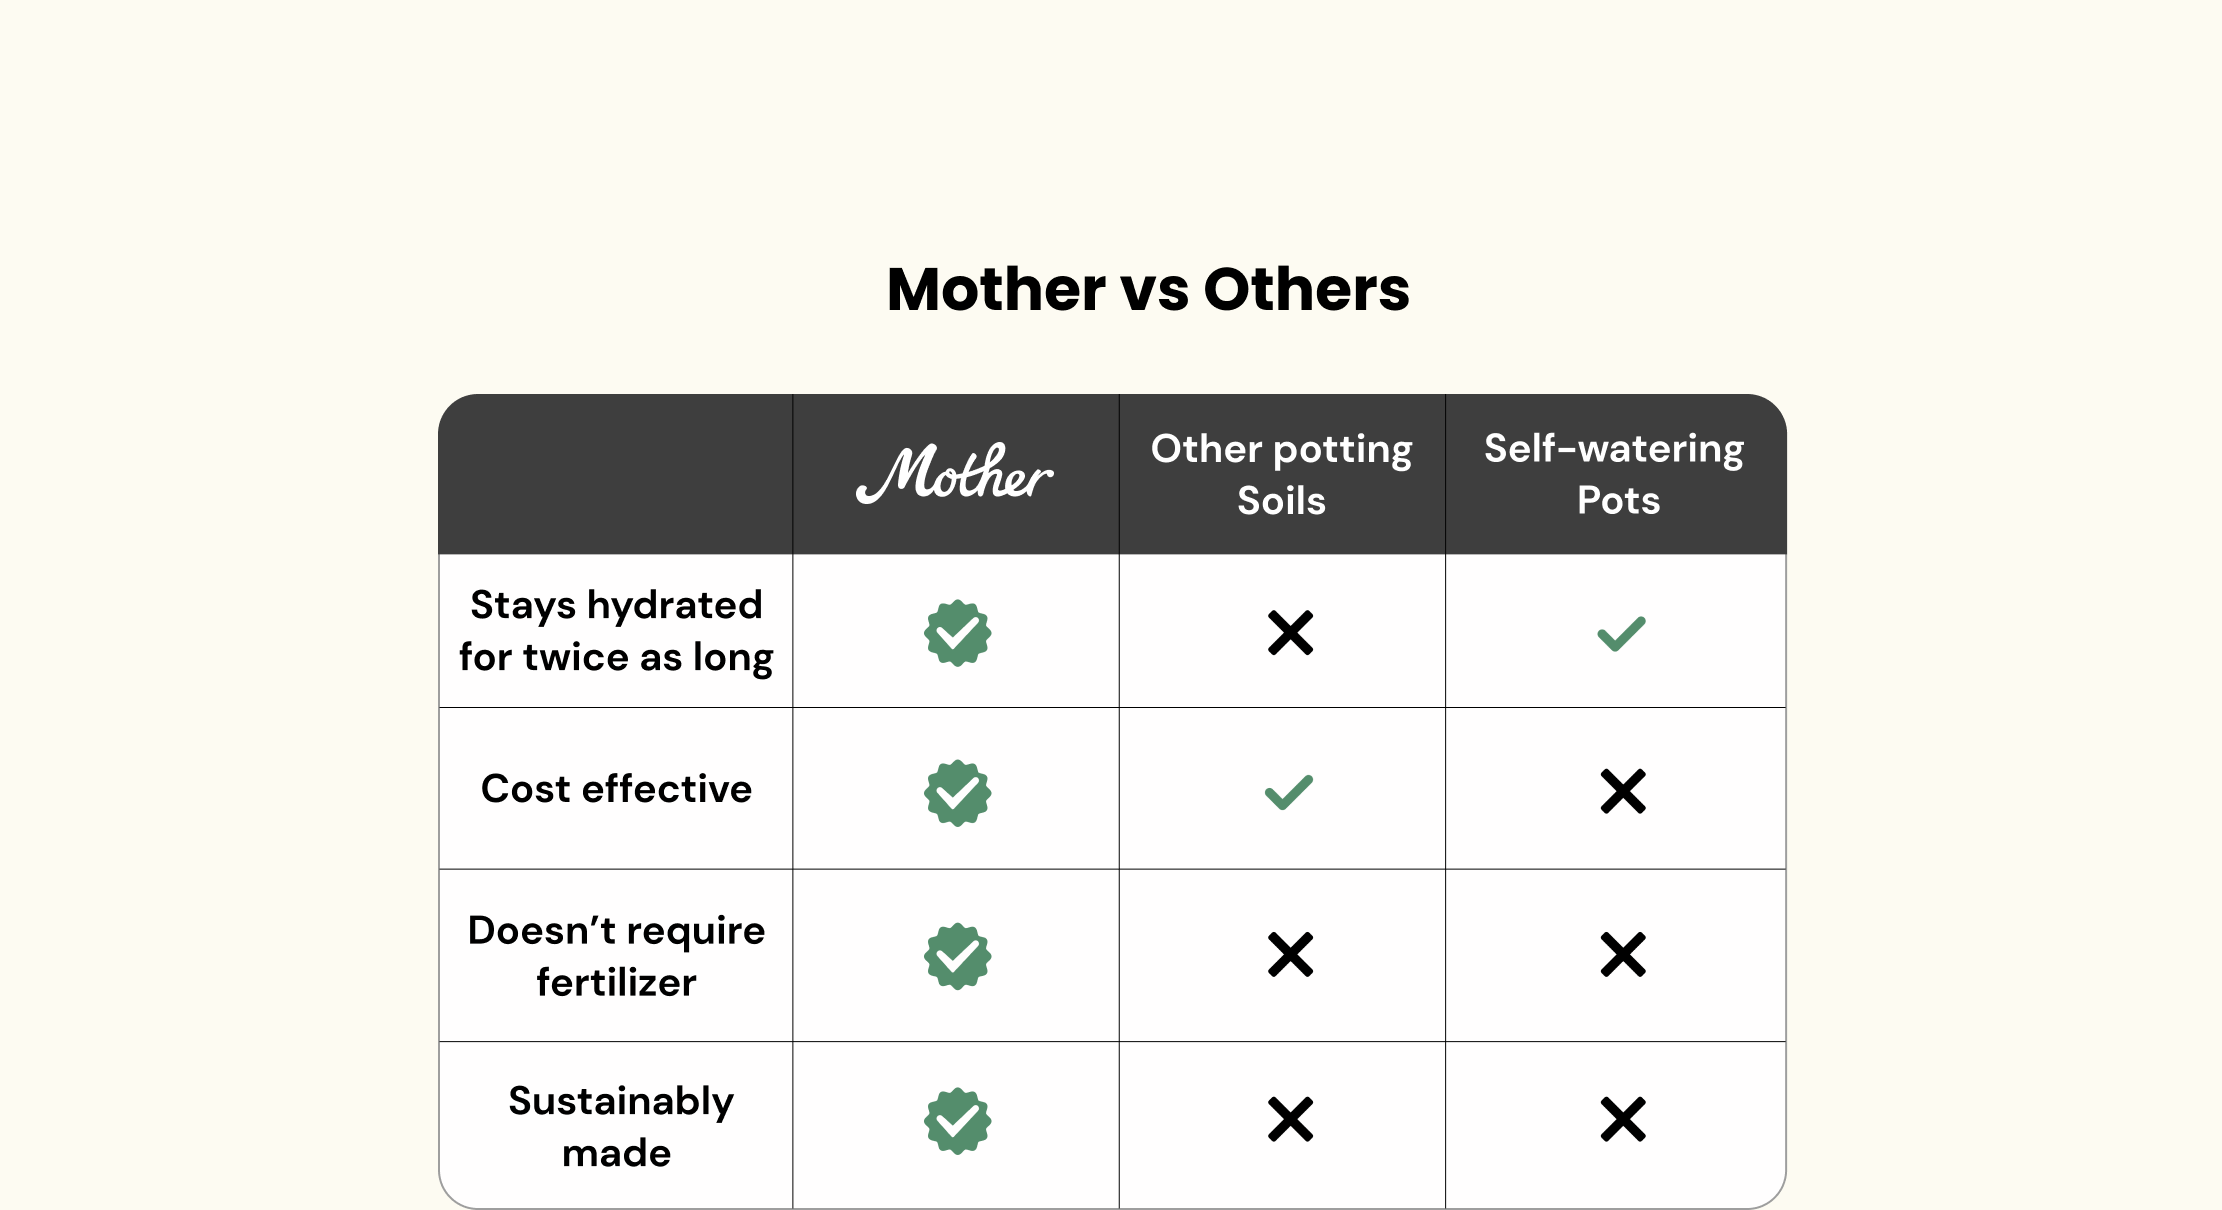Click the "Stays hydrated for twice as long" label
This screenshot has width=2222, height=1210.
point(616,631)
